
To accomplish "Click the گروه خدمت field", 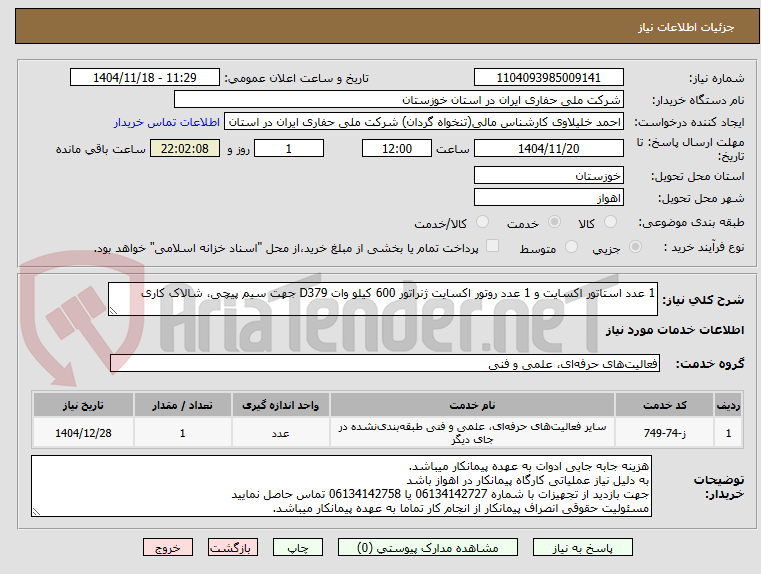I will click(384, 363).
